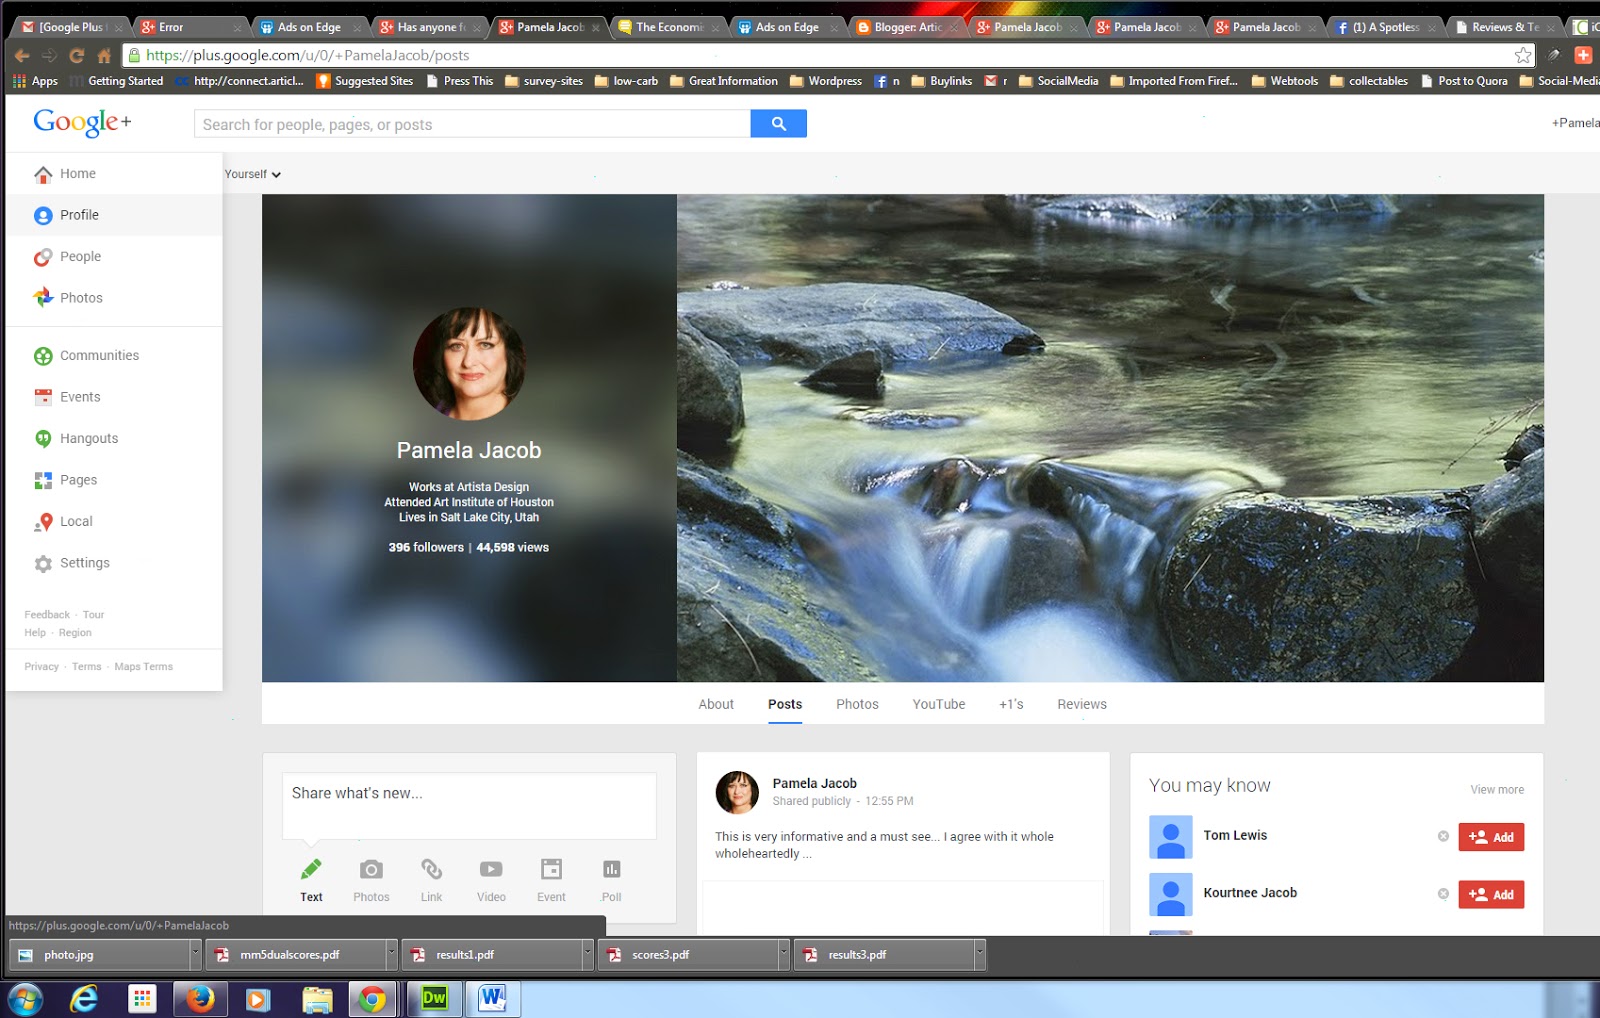Open results1.pdf download options arrow
The height and width of the screenshot is (1018, 1600).
pyautogui.click(x=587, y=955)
